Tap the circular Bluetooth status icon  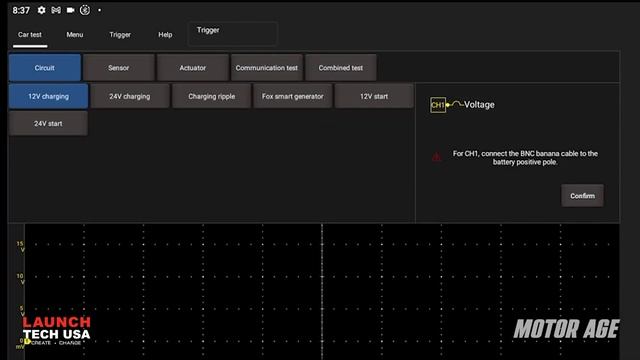pos(85,10)
